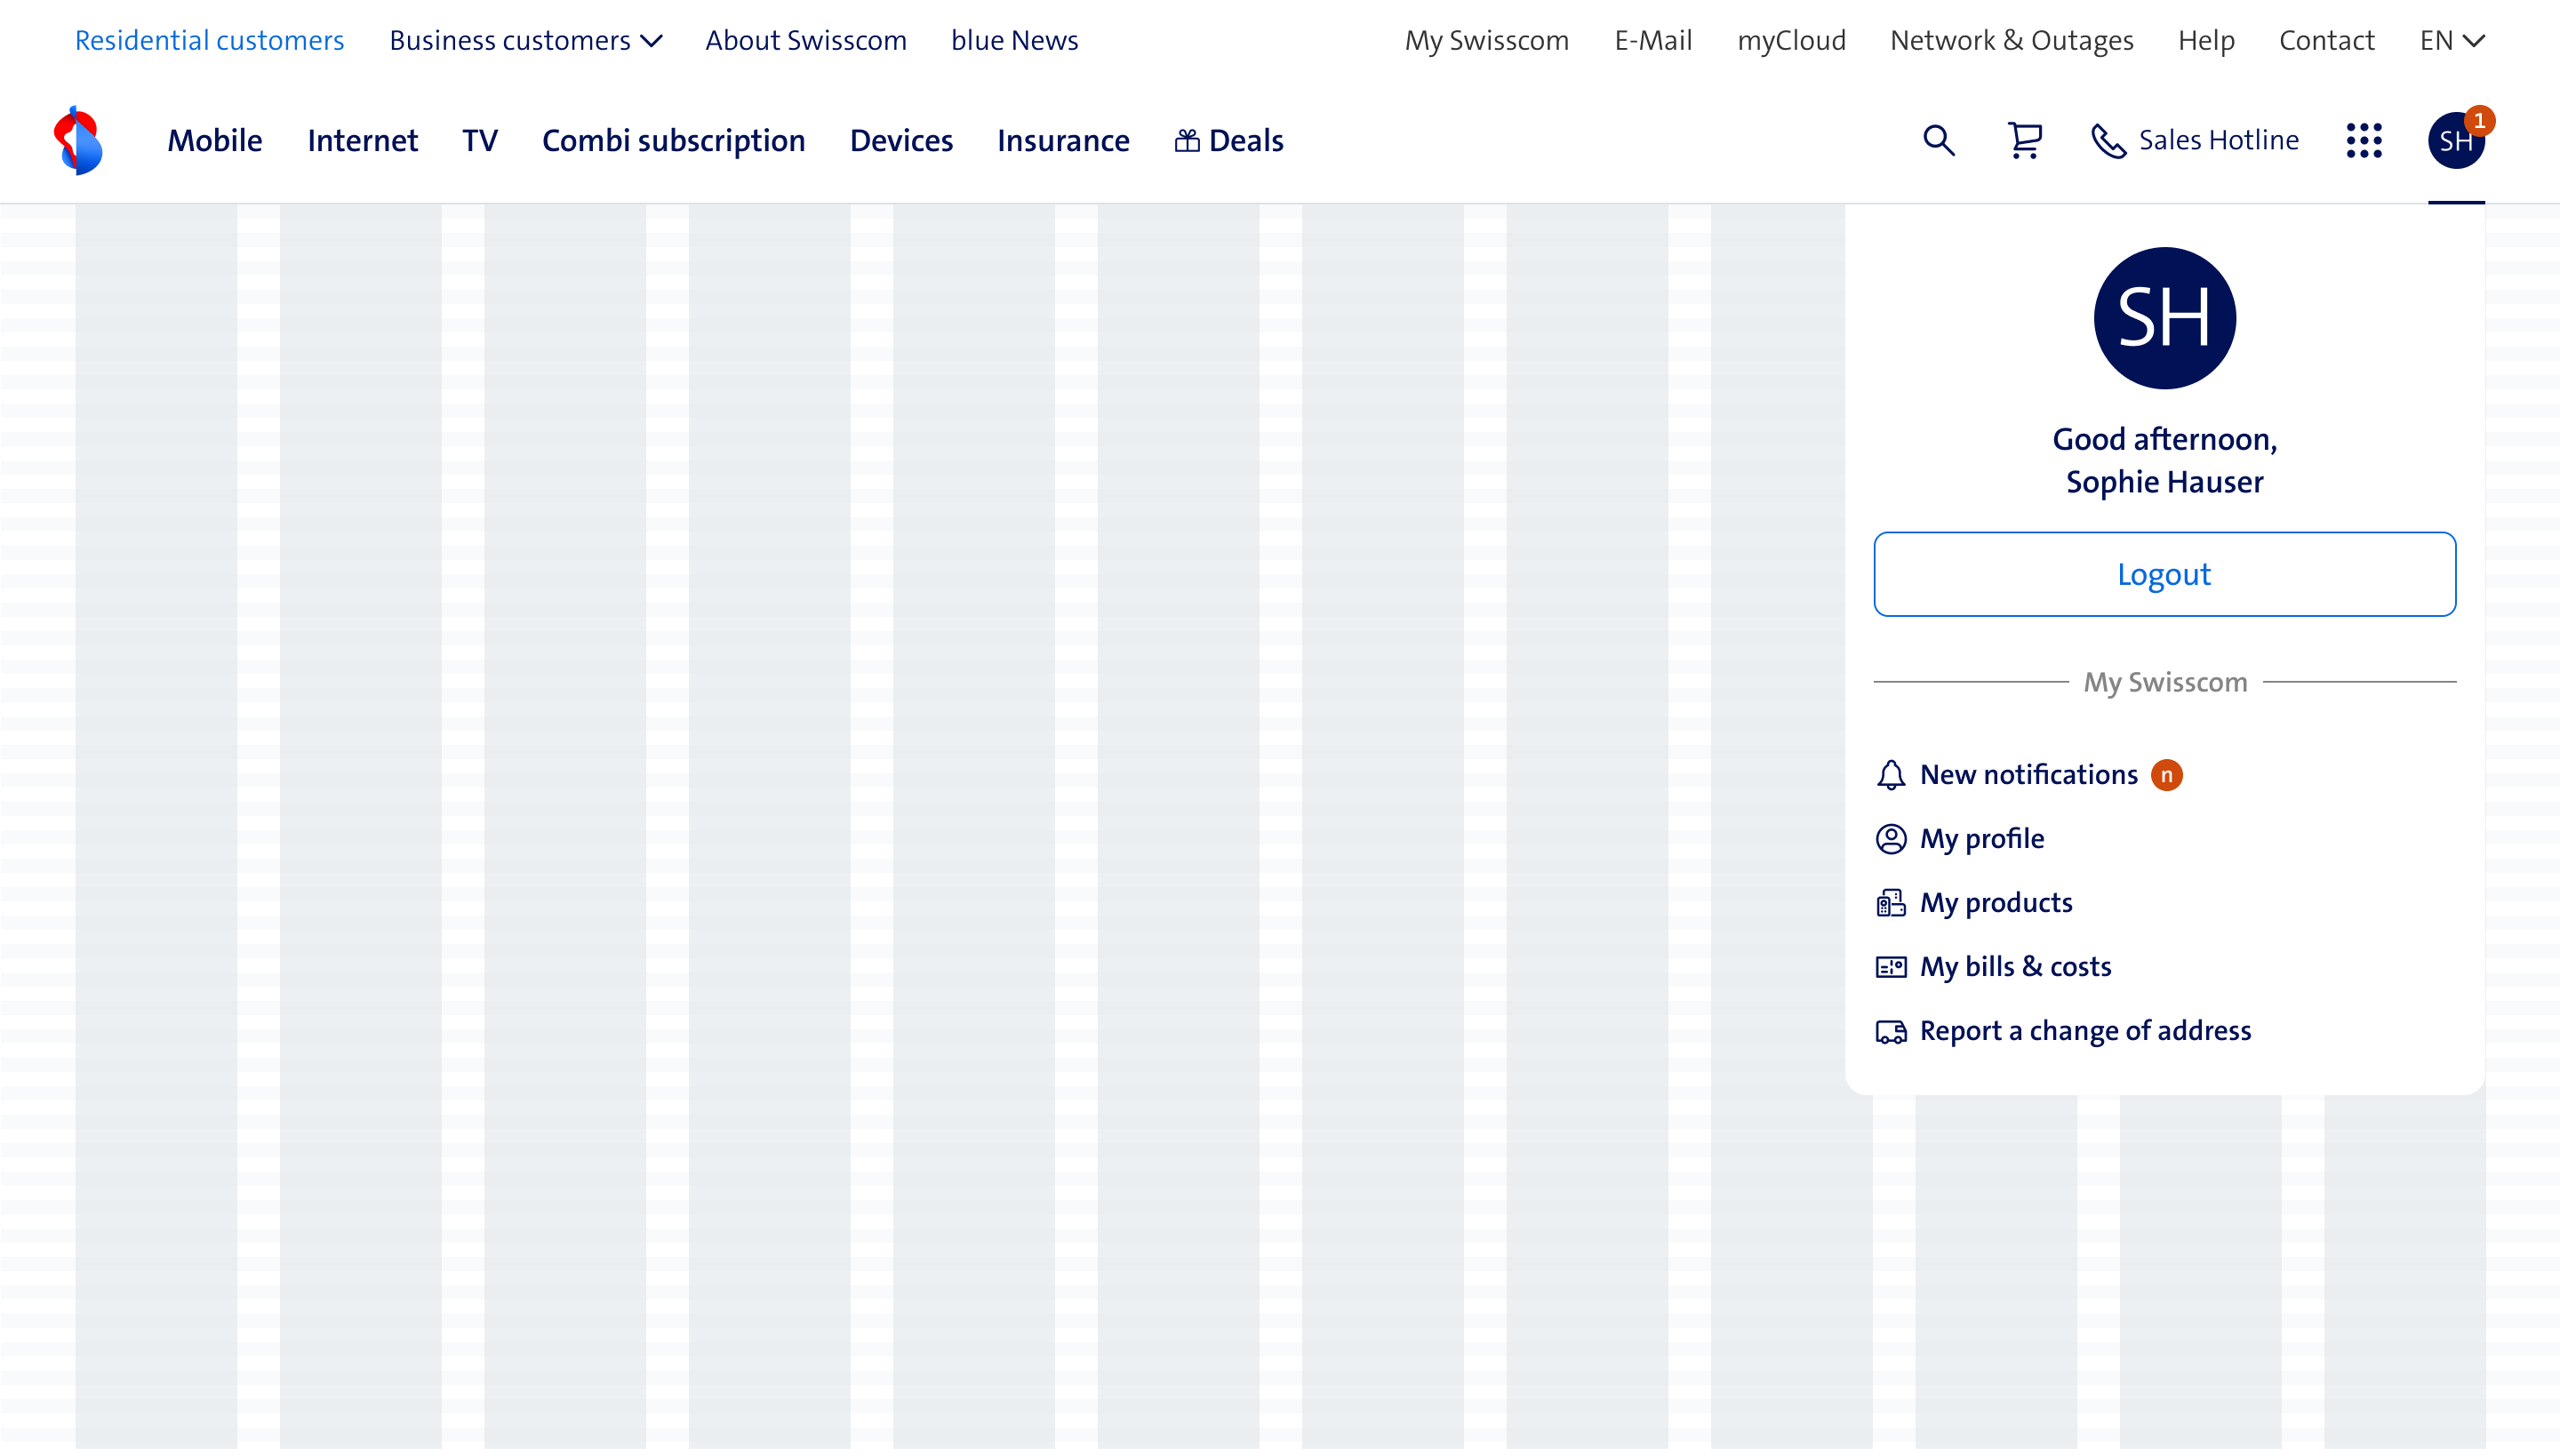Viewport: 2560px width, 1456px height.
Task: Click the products icon beside My products
Action: (1890, 903)
